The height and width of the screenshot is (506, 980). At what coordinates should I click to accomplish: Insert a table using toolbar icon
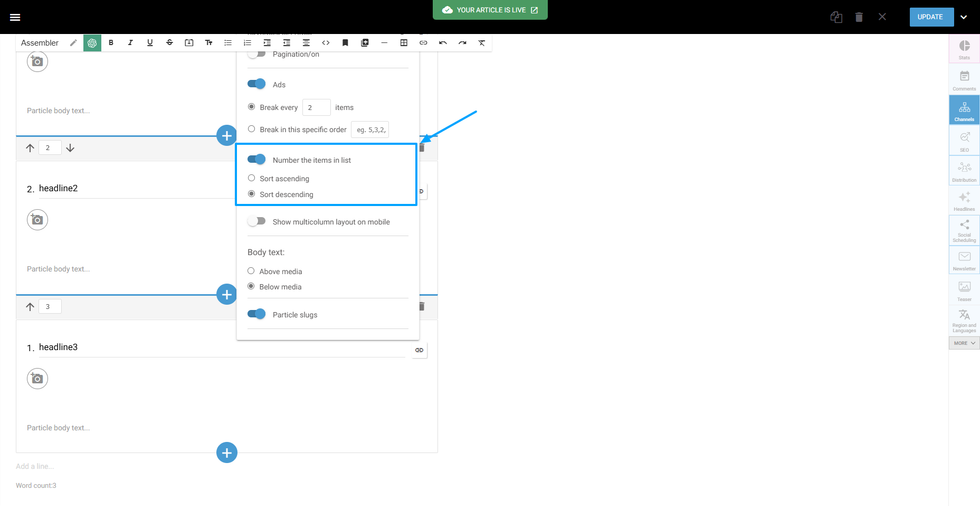[404, 43]
